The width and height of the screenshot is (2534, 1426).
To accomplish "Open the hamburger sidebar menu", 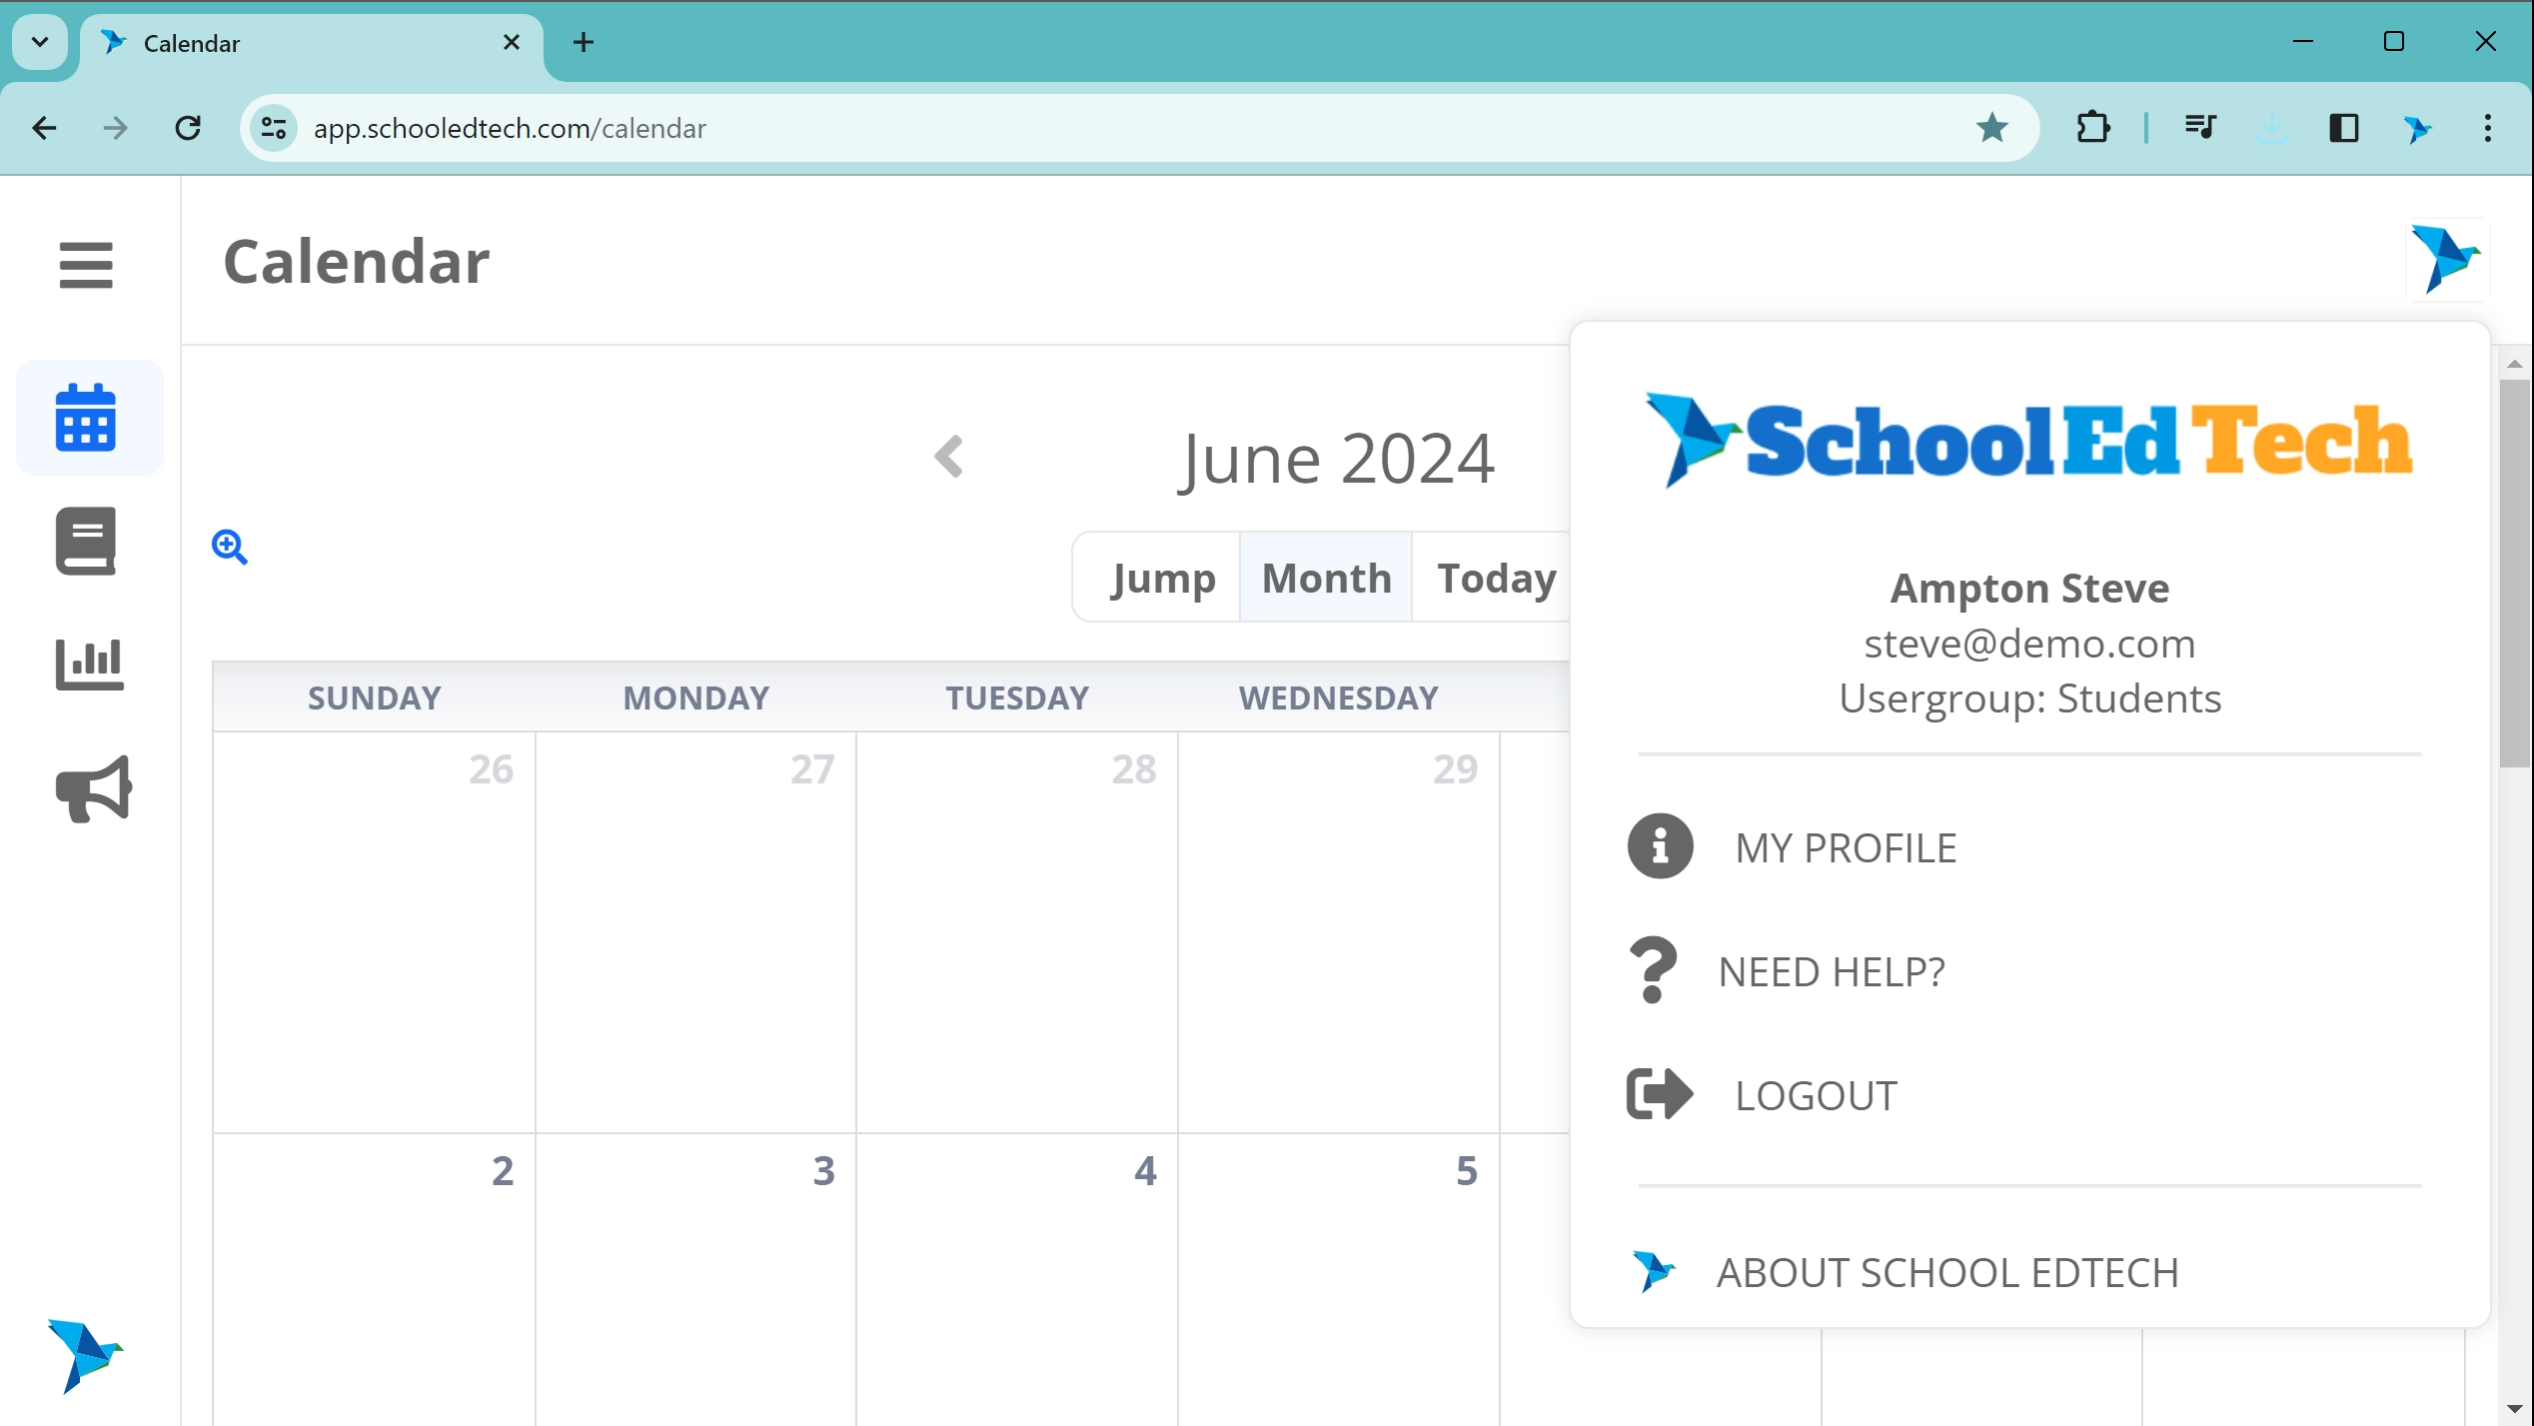I will (x=86, y=265).
